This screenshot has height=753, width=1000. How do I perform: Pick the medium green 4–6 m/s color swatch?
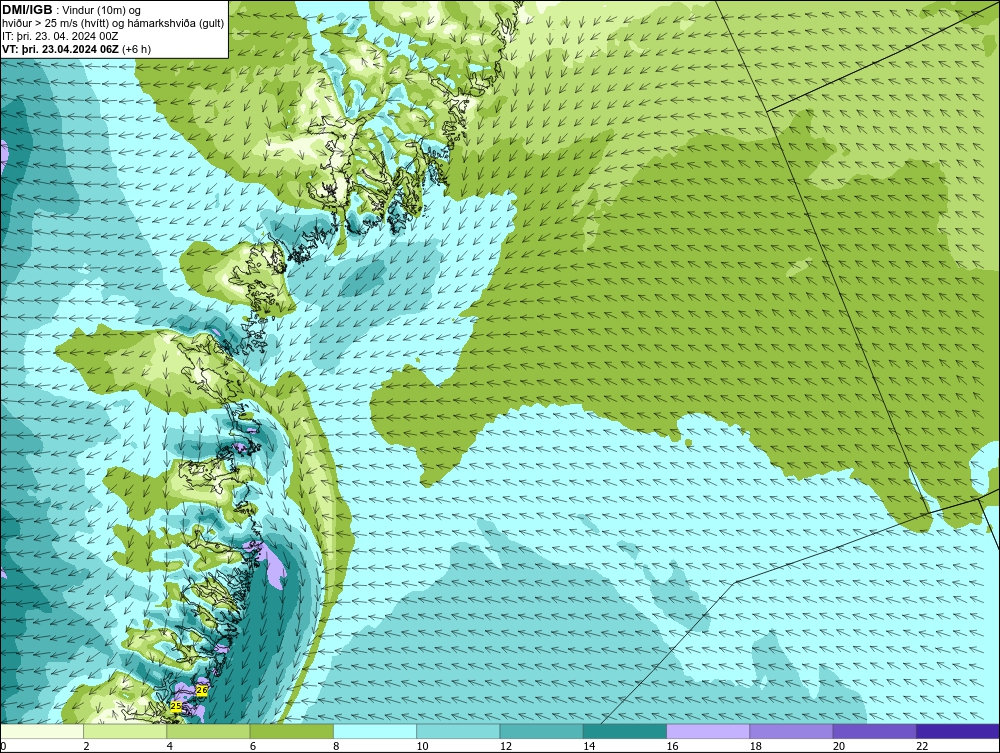[209, 731]
